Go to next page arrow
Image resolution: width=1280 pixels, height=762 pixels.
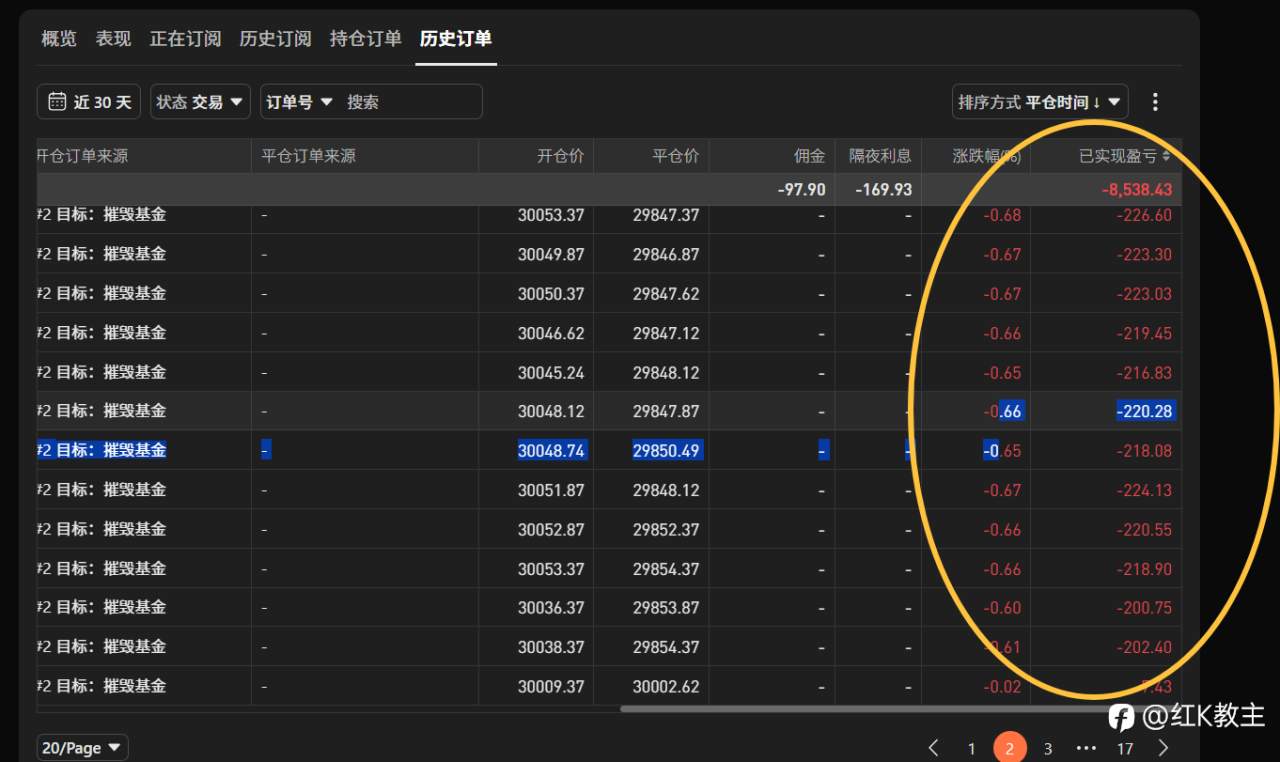click(x=1163, y=747)
